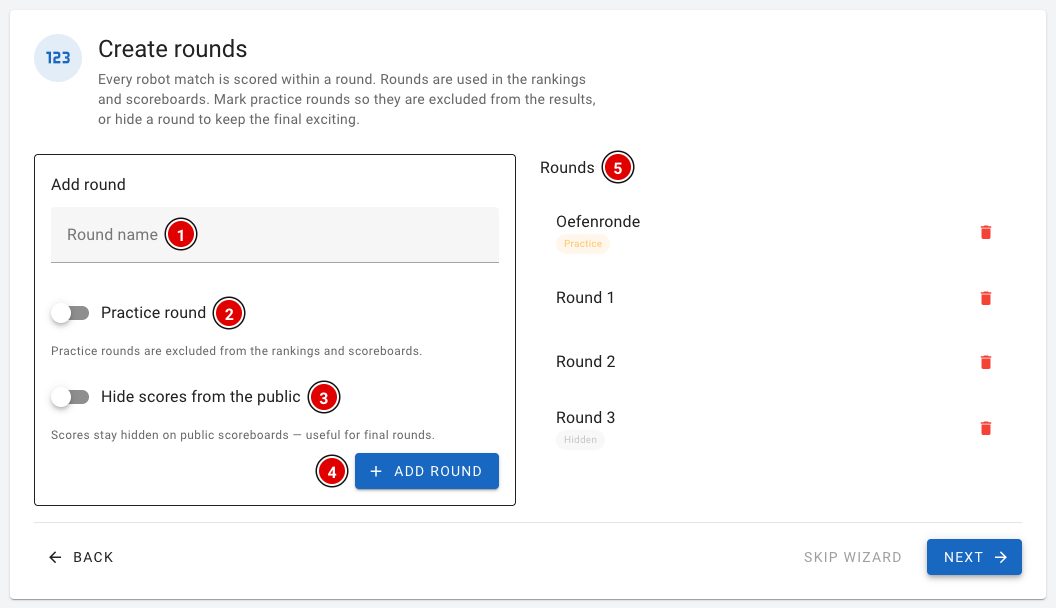Image resolution: width=1056 pixels, height=608 pixels.
Task: Proceed with the Next button
Action: [x=975, y=558]
